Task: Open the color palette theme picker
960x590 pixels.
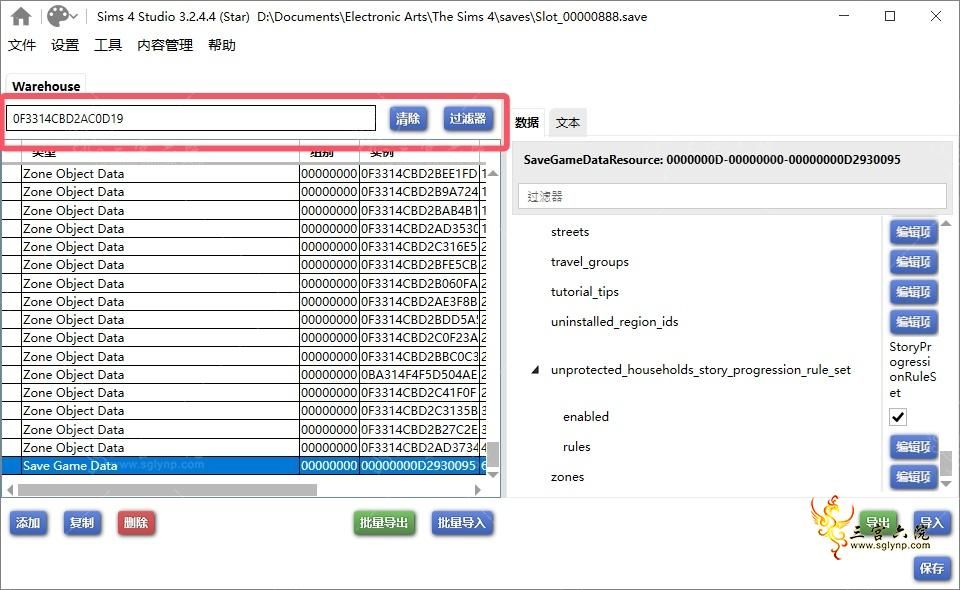Action: [x=58, y=16]
